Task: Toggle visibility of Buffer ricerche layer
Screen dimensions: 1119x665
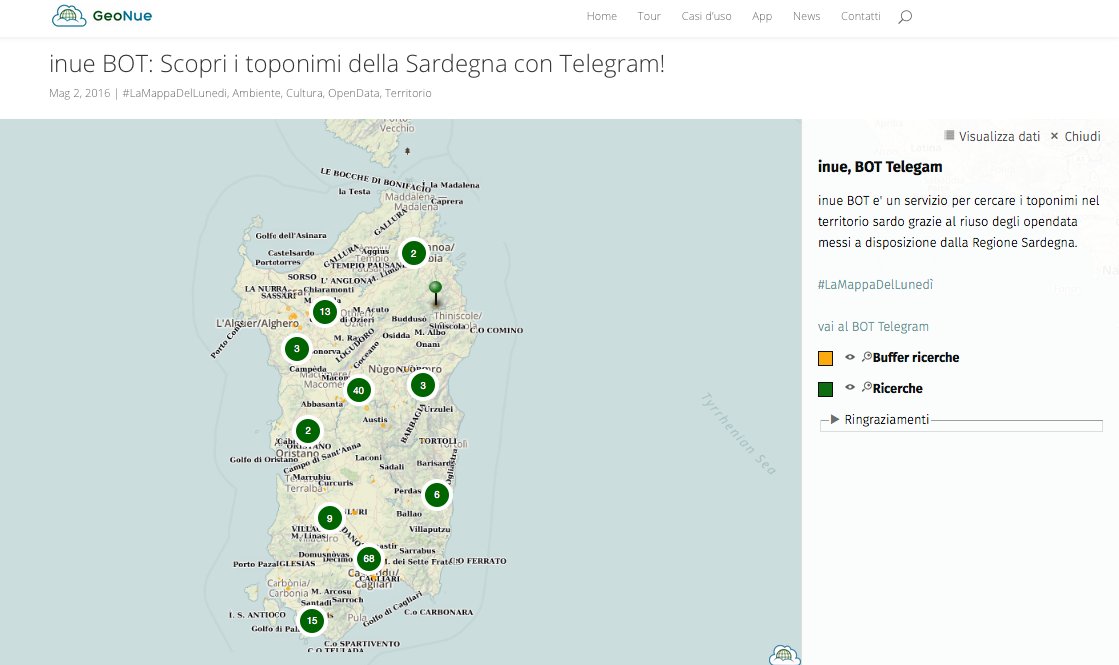Action: (850, 357)
